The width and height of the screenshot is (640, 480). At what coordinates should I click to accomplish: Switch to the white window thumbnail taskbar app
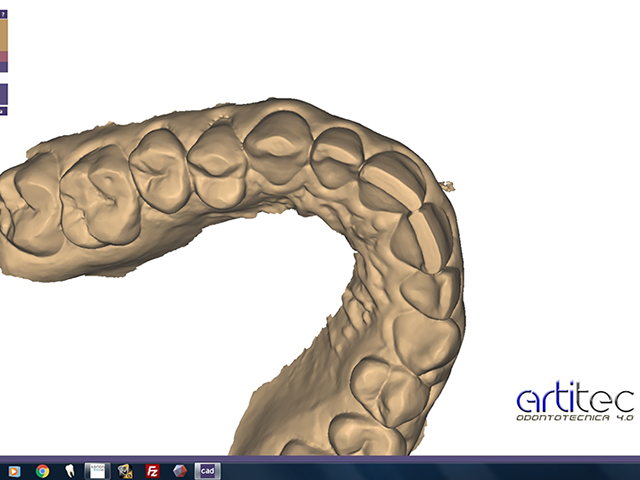[x=96, y=471]
